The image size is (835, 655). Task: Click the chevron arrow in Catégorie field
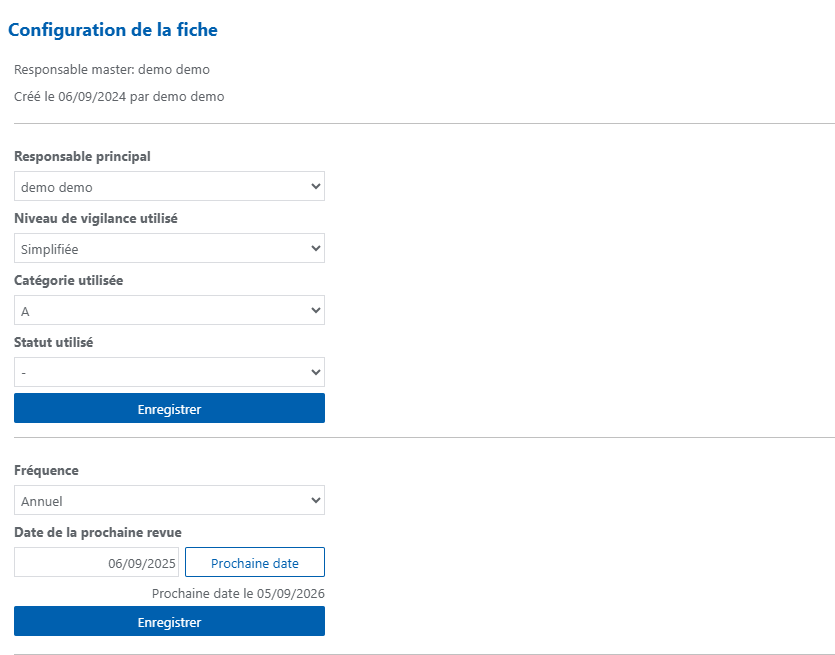pos(316,310)
